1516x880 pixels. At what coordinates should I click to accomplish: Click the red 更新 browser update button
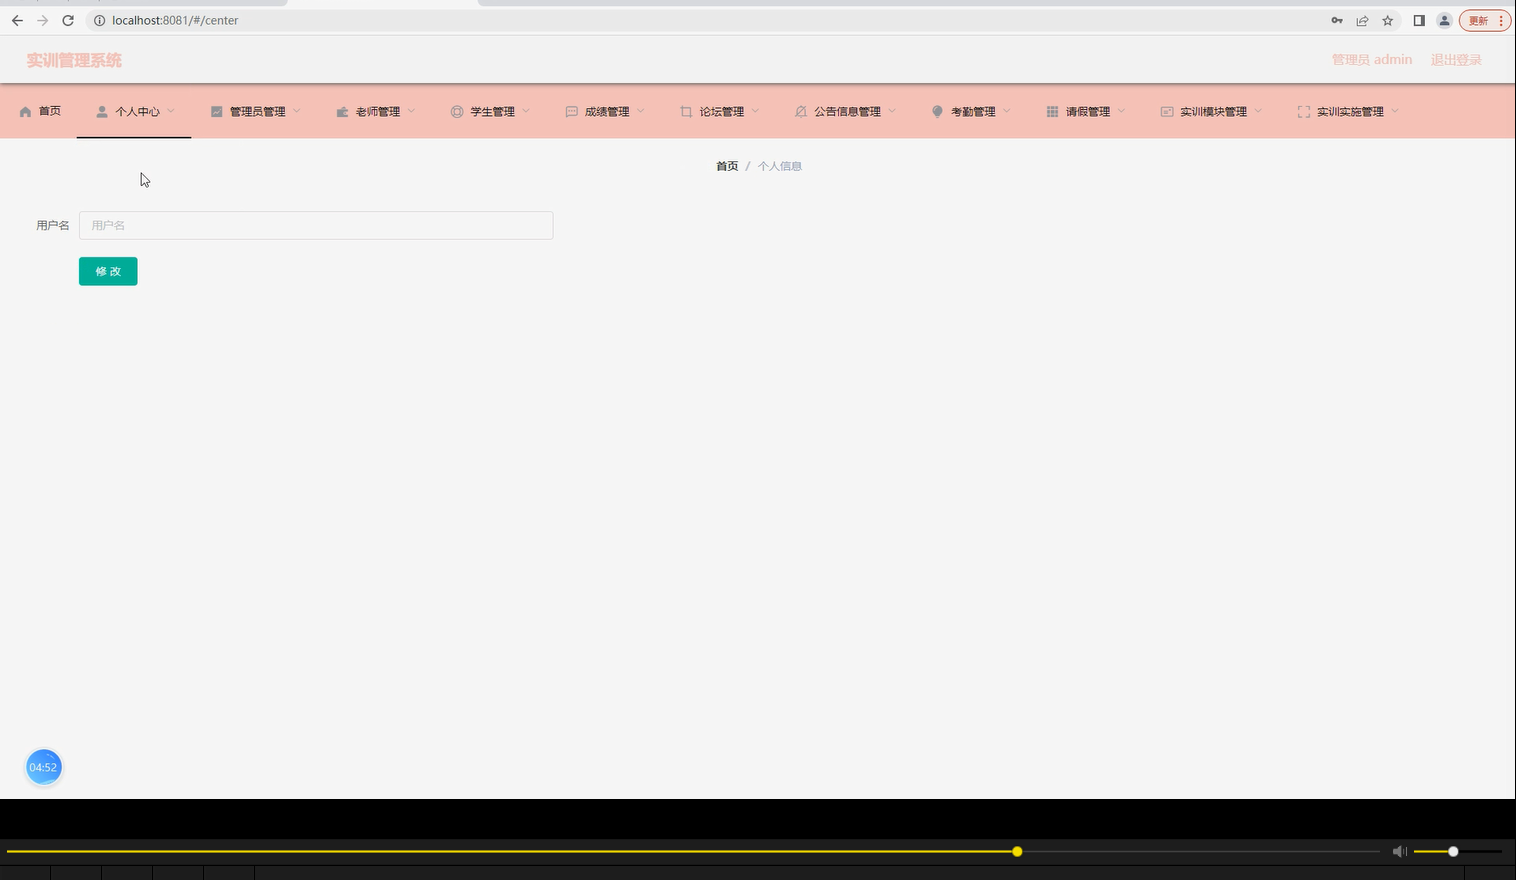pyautogui.click(x=1485, y=20)
